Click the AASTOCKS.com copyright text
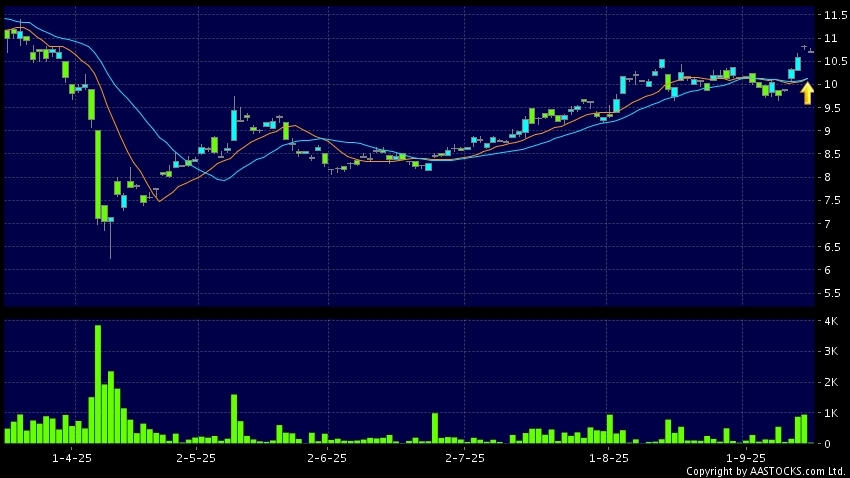The width and height of the screenshot is (850, 478). coord(765,471)
